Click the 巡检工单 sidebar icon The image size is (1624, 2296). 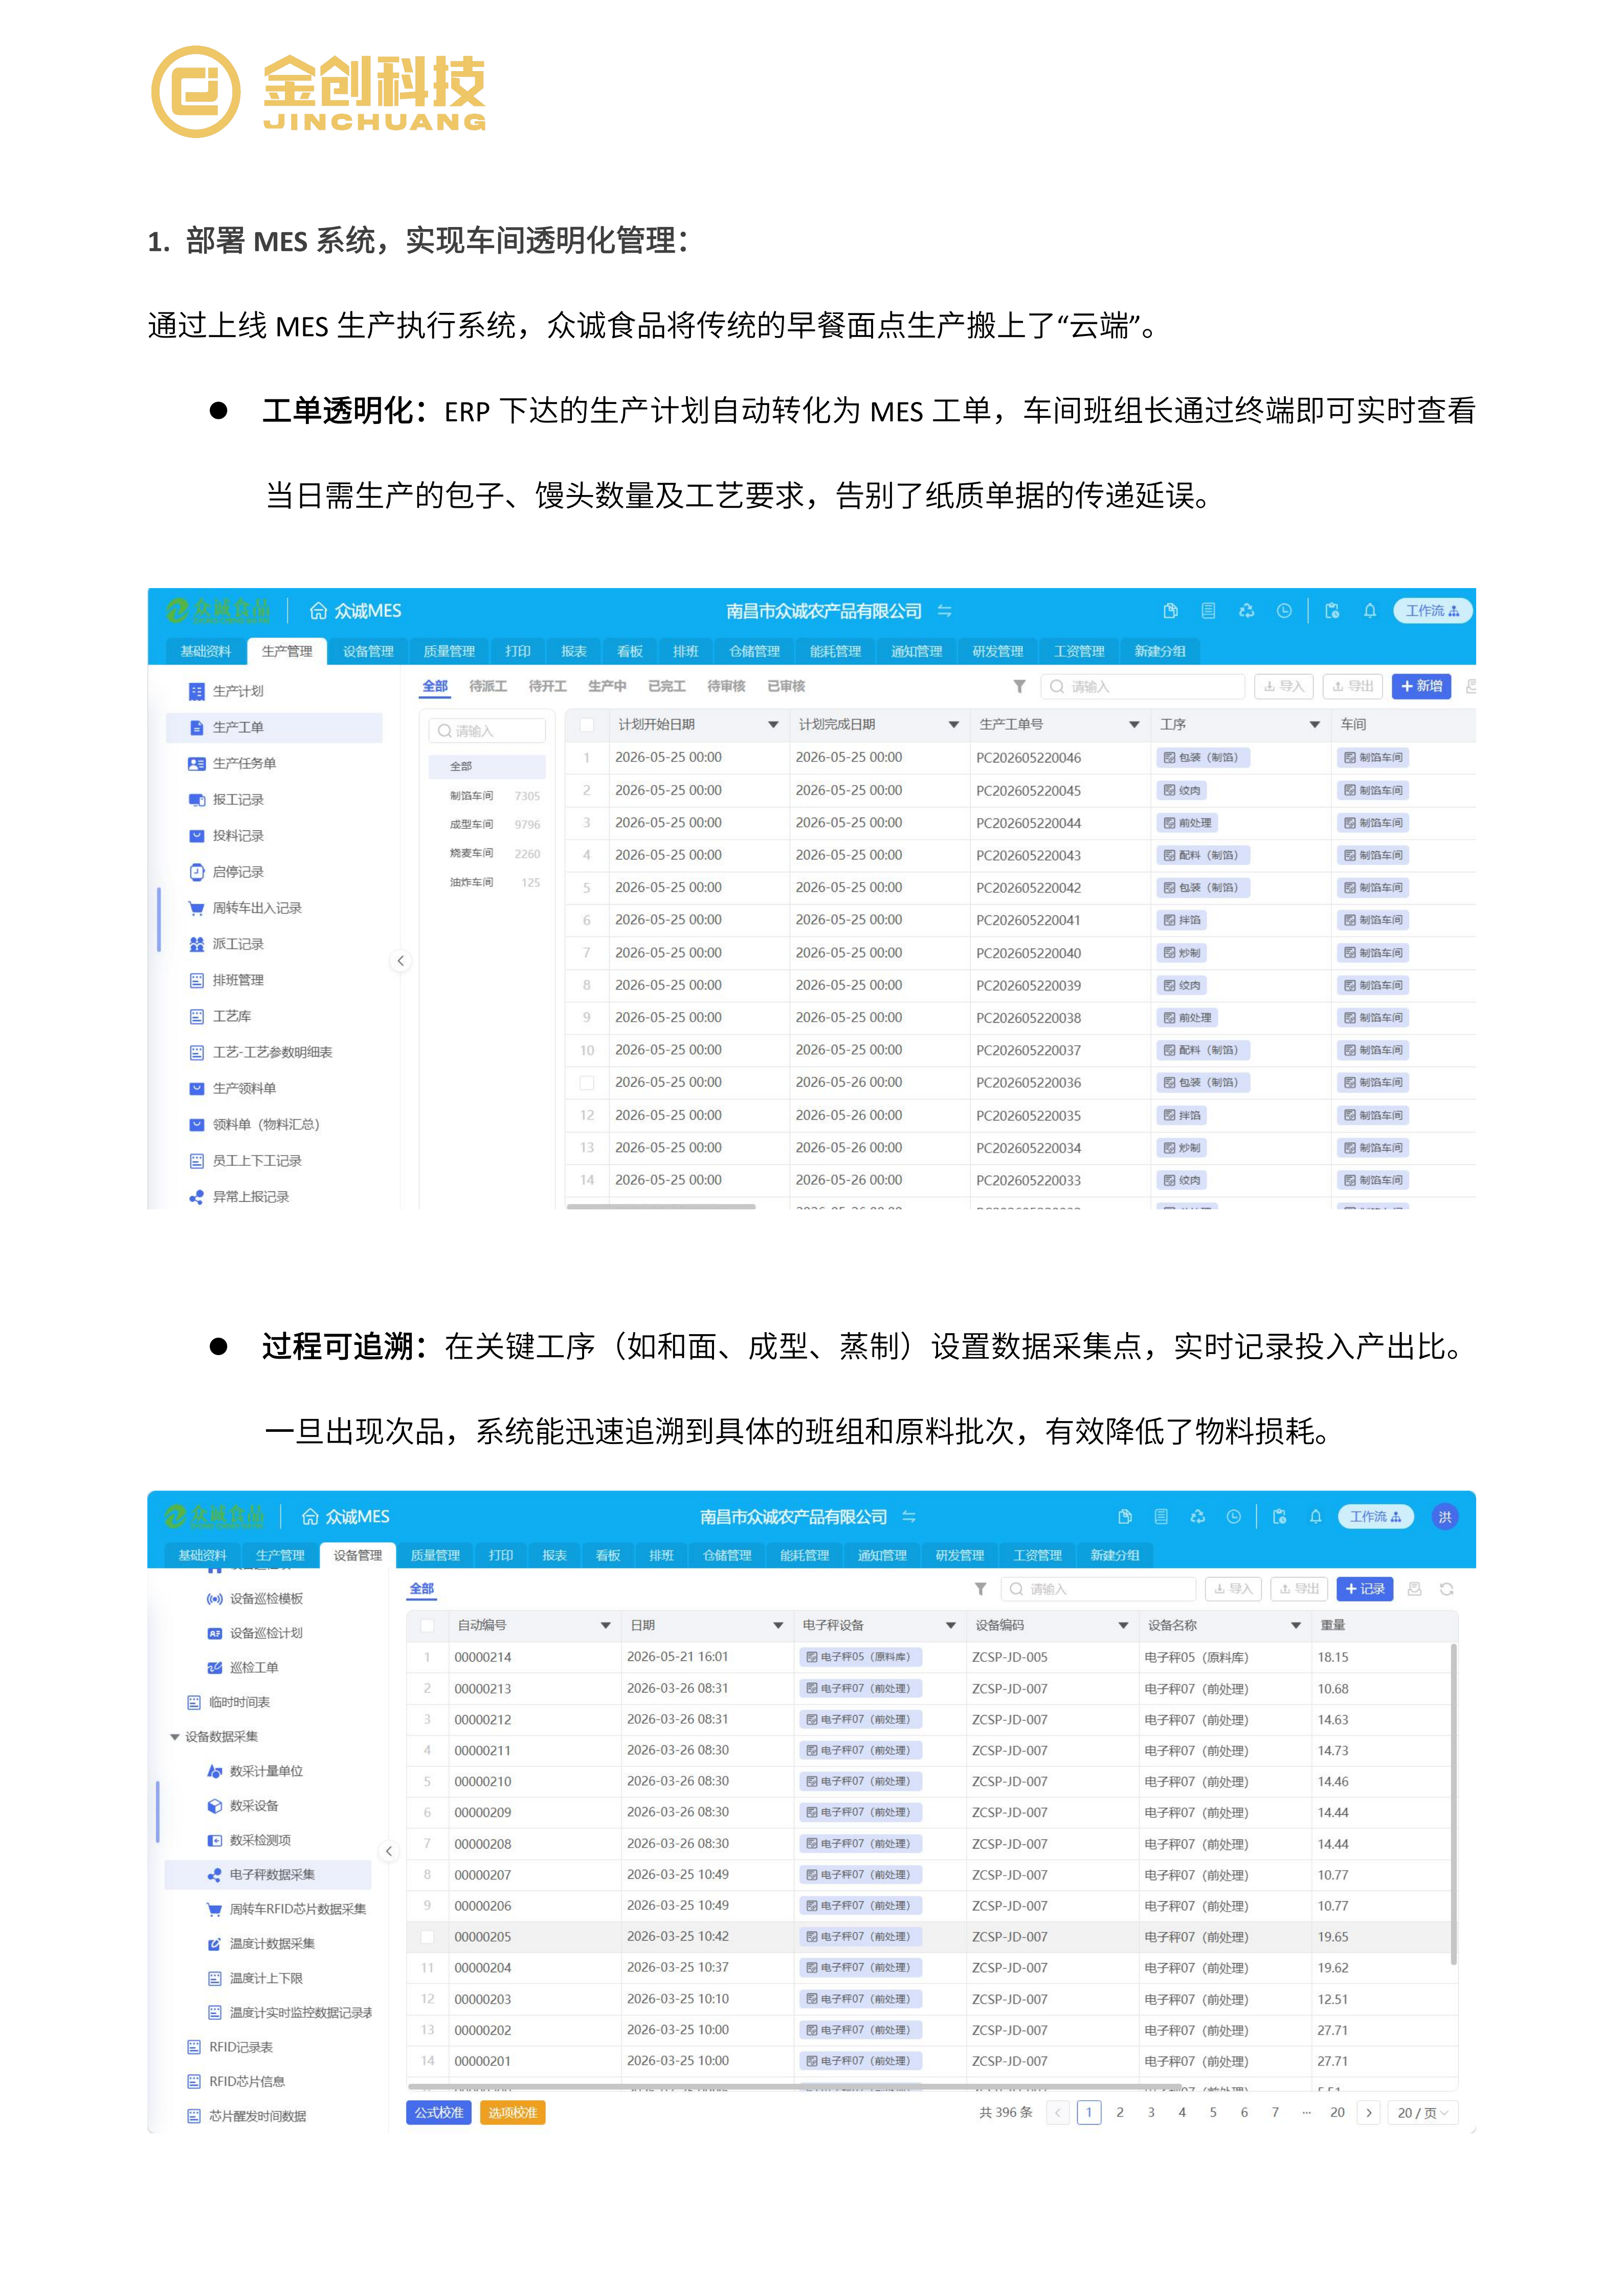click(214, 1667)
